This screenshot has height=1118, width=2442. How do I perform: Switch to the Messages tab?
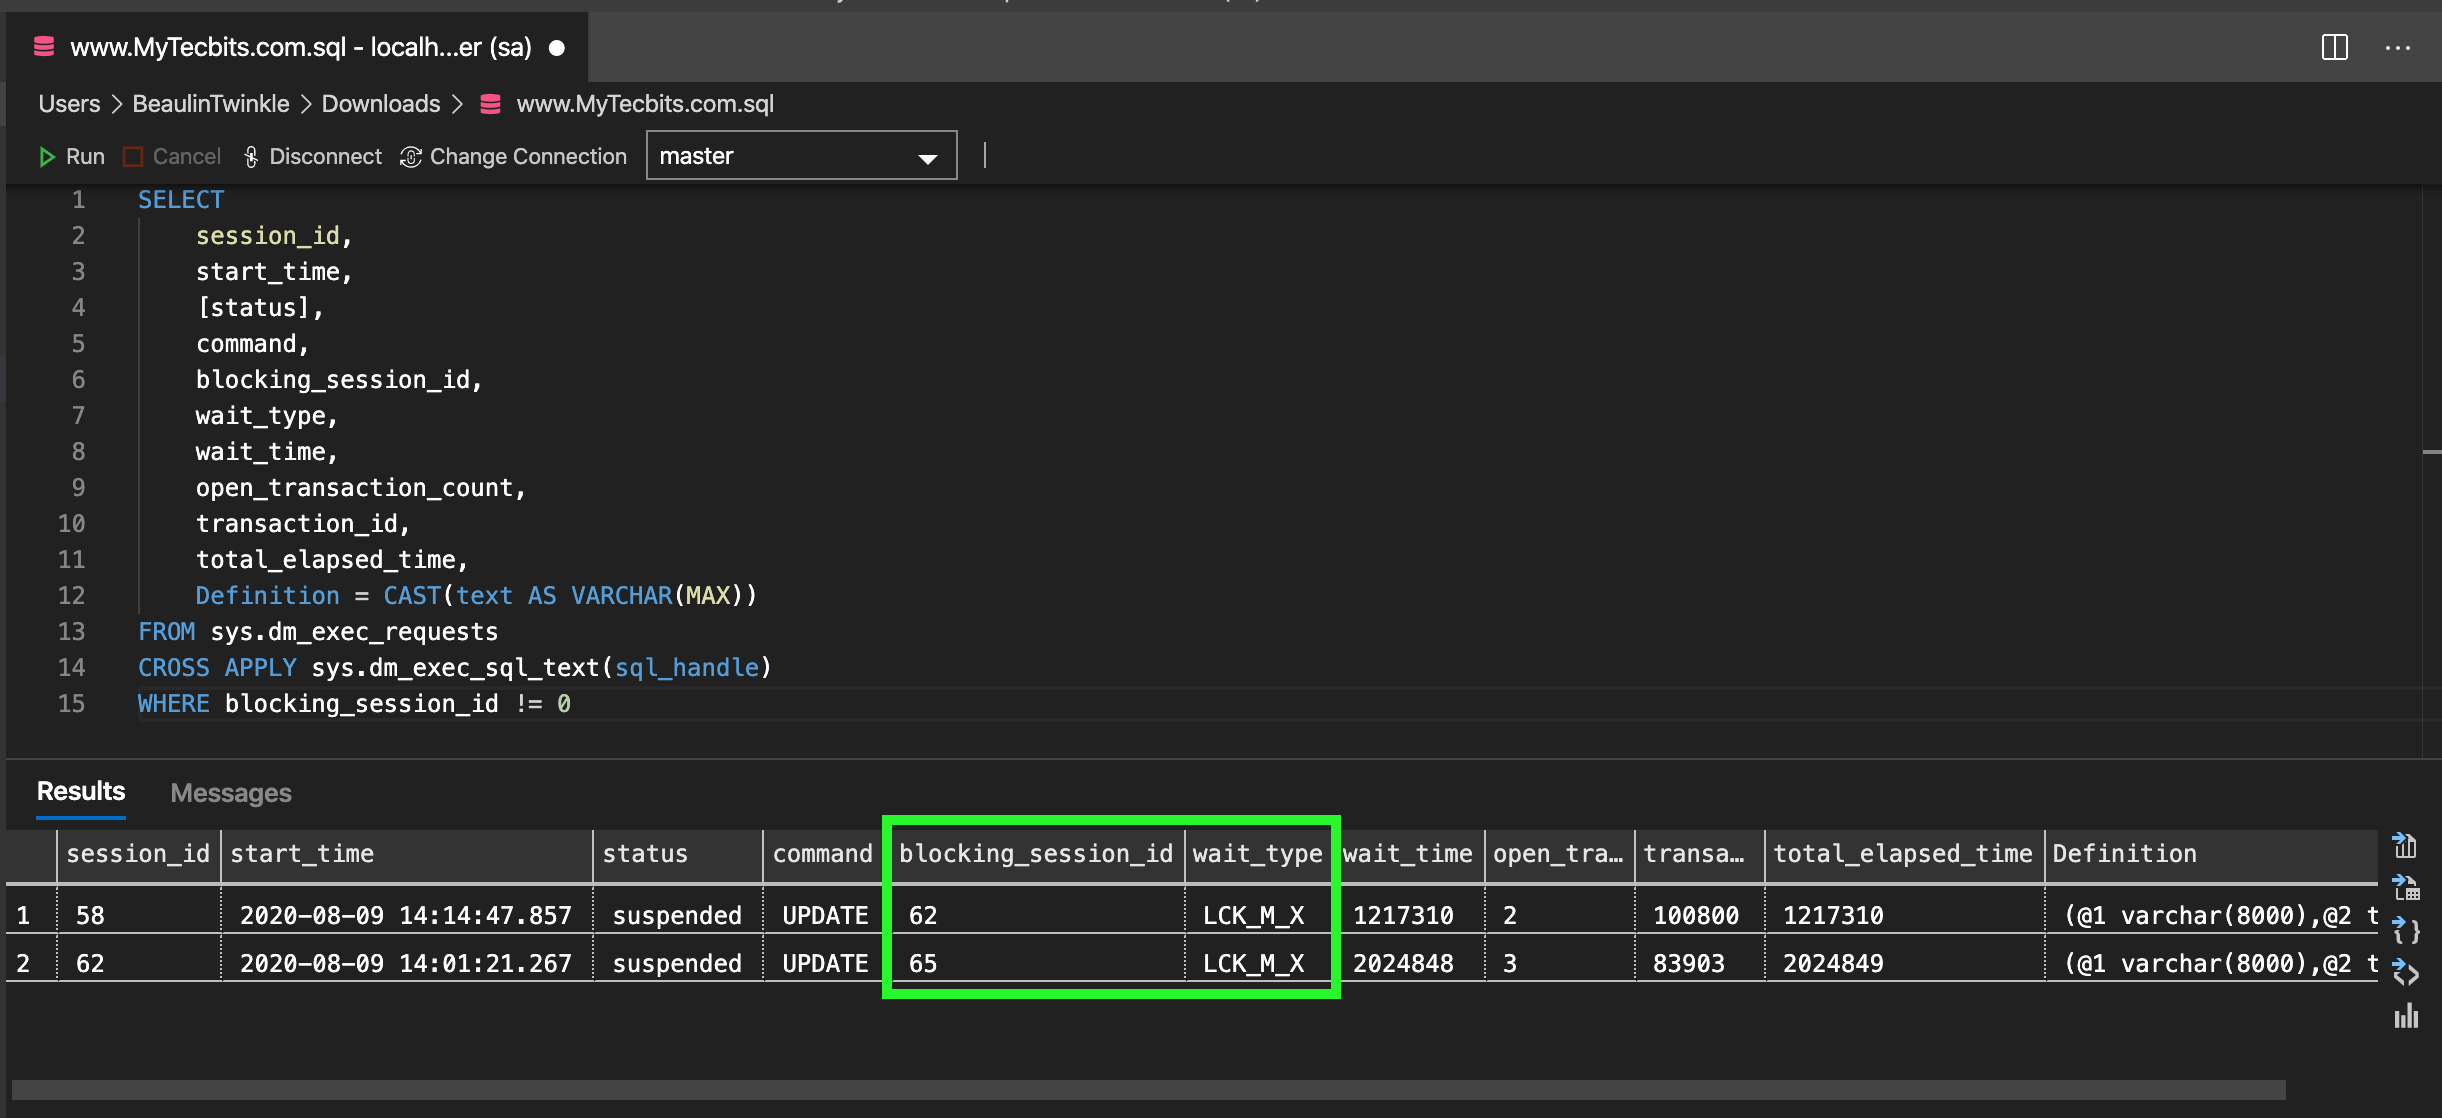230,792
